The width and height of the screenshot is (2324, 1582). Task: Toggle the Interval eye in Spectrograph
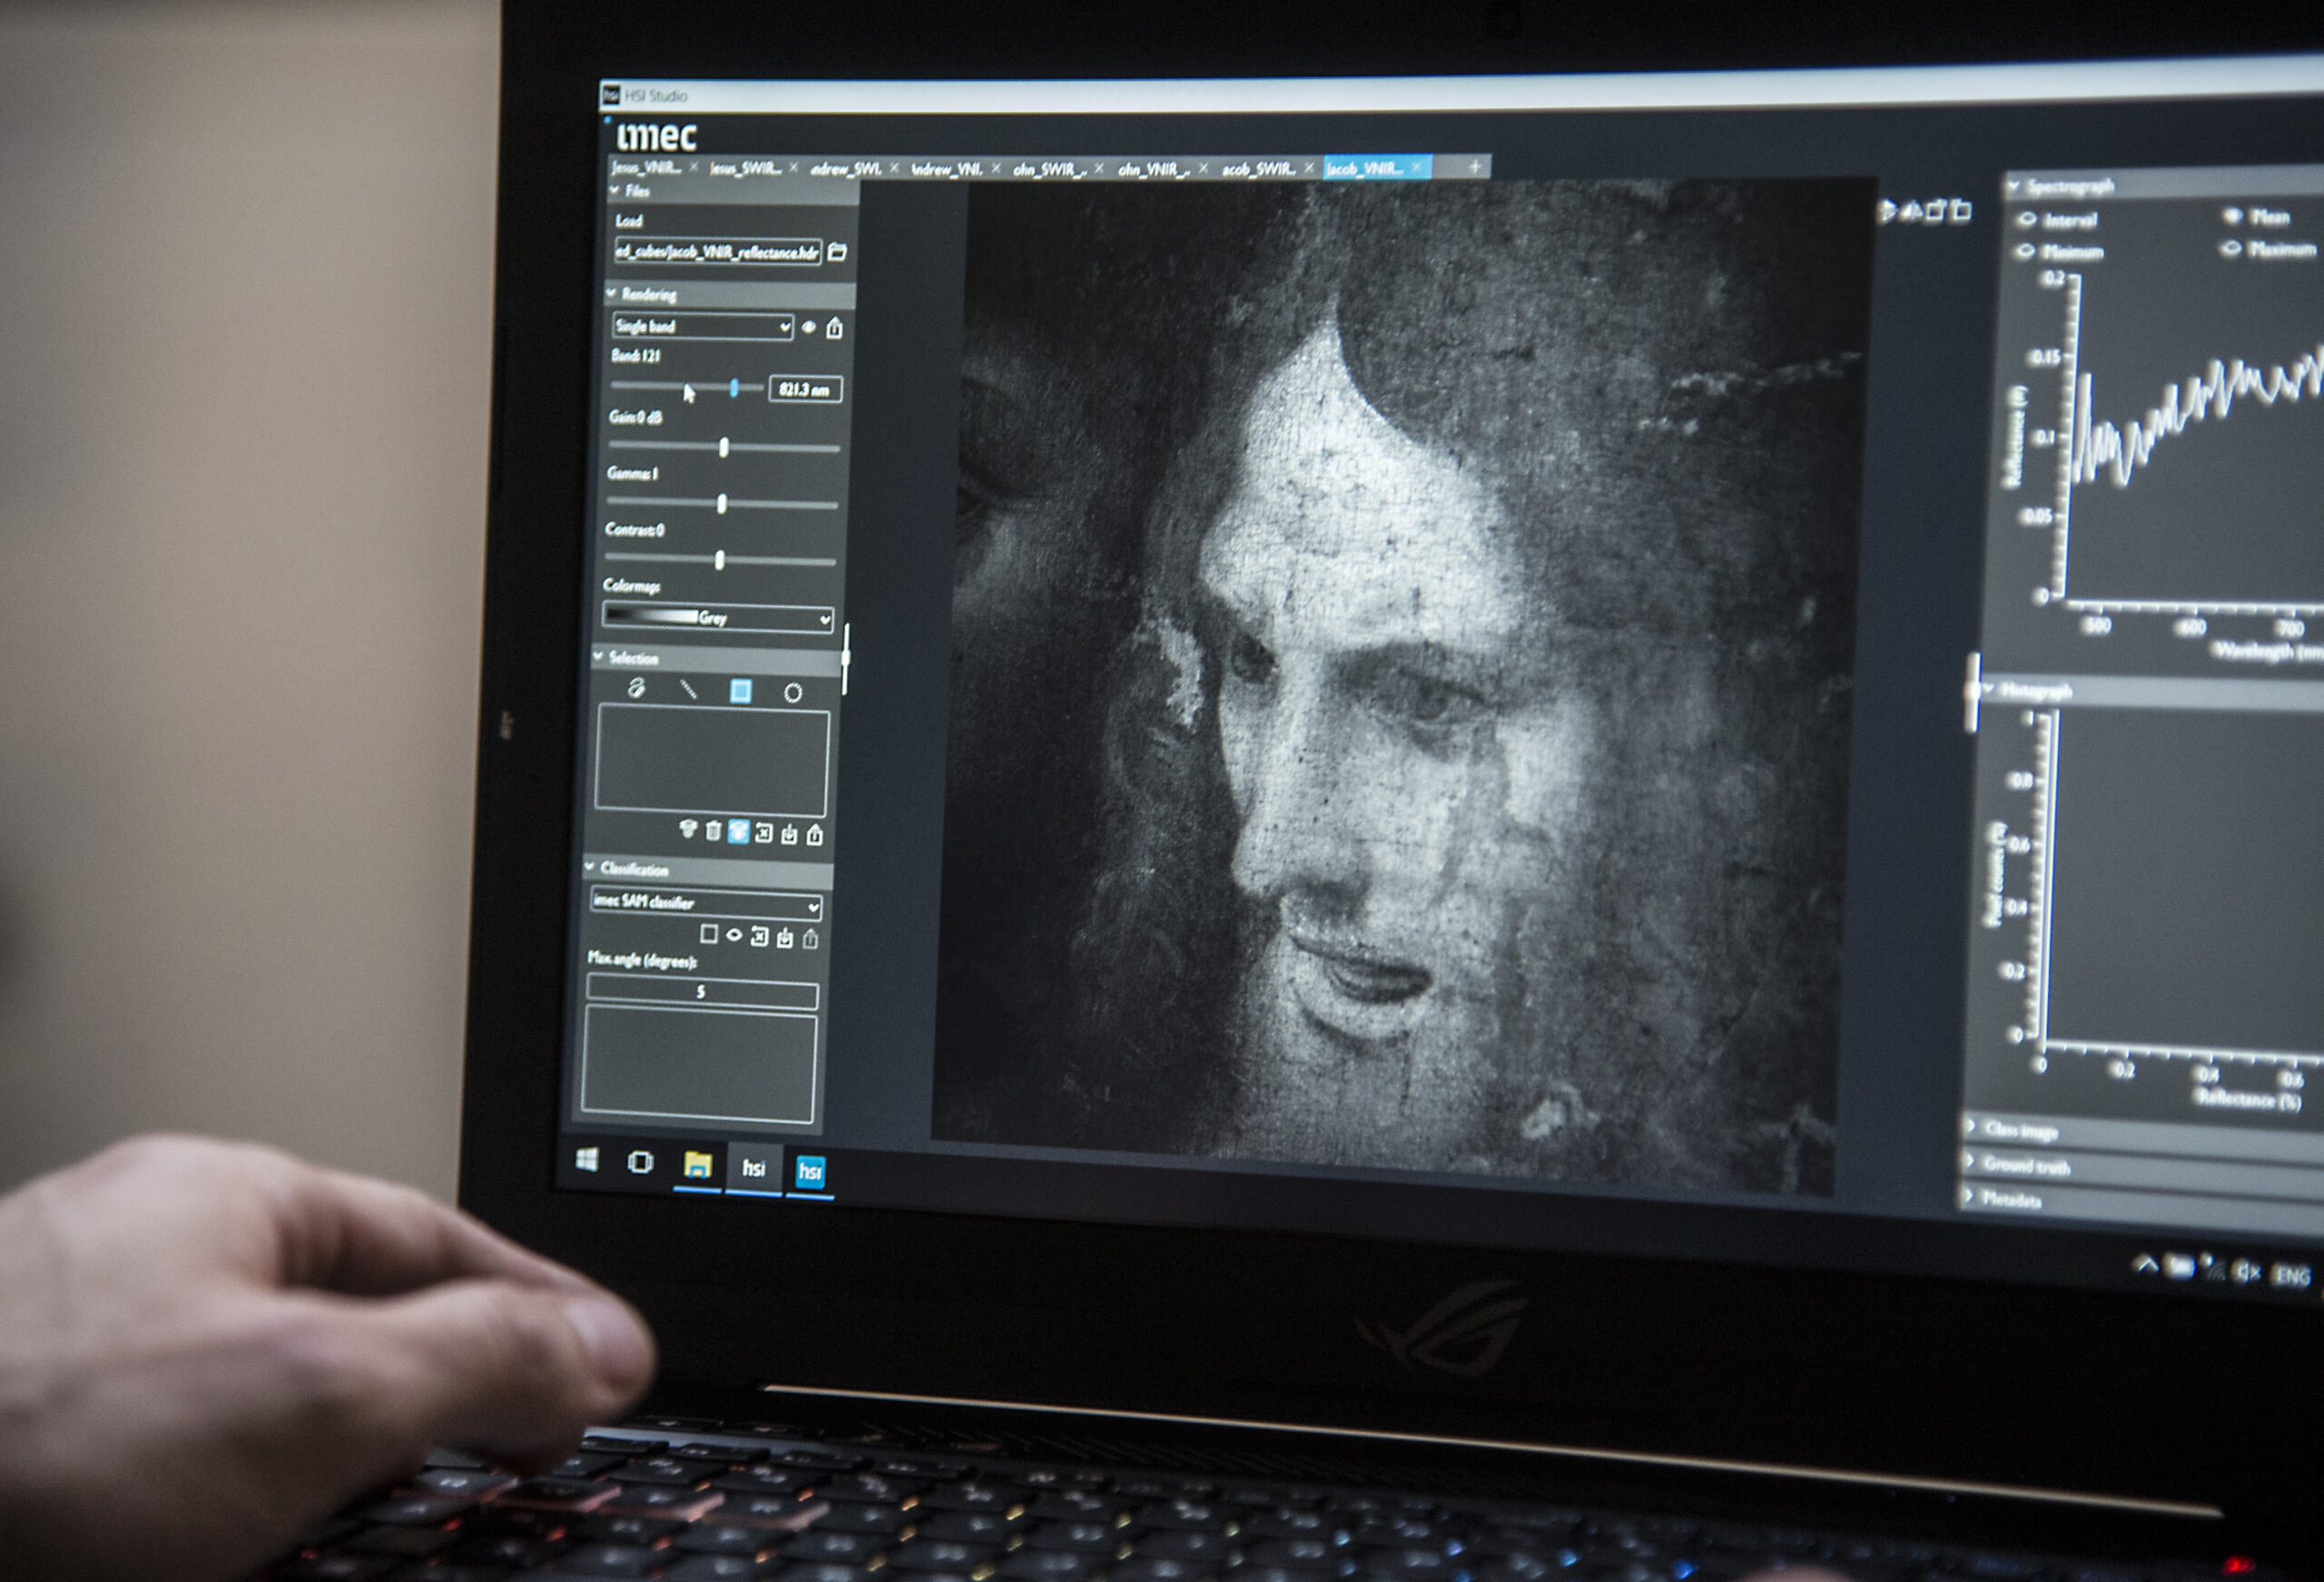pos(2028,219)
